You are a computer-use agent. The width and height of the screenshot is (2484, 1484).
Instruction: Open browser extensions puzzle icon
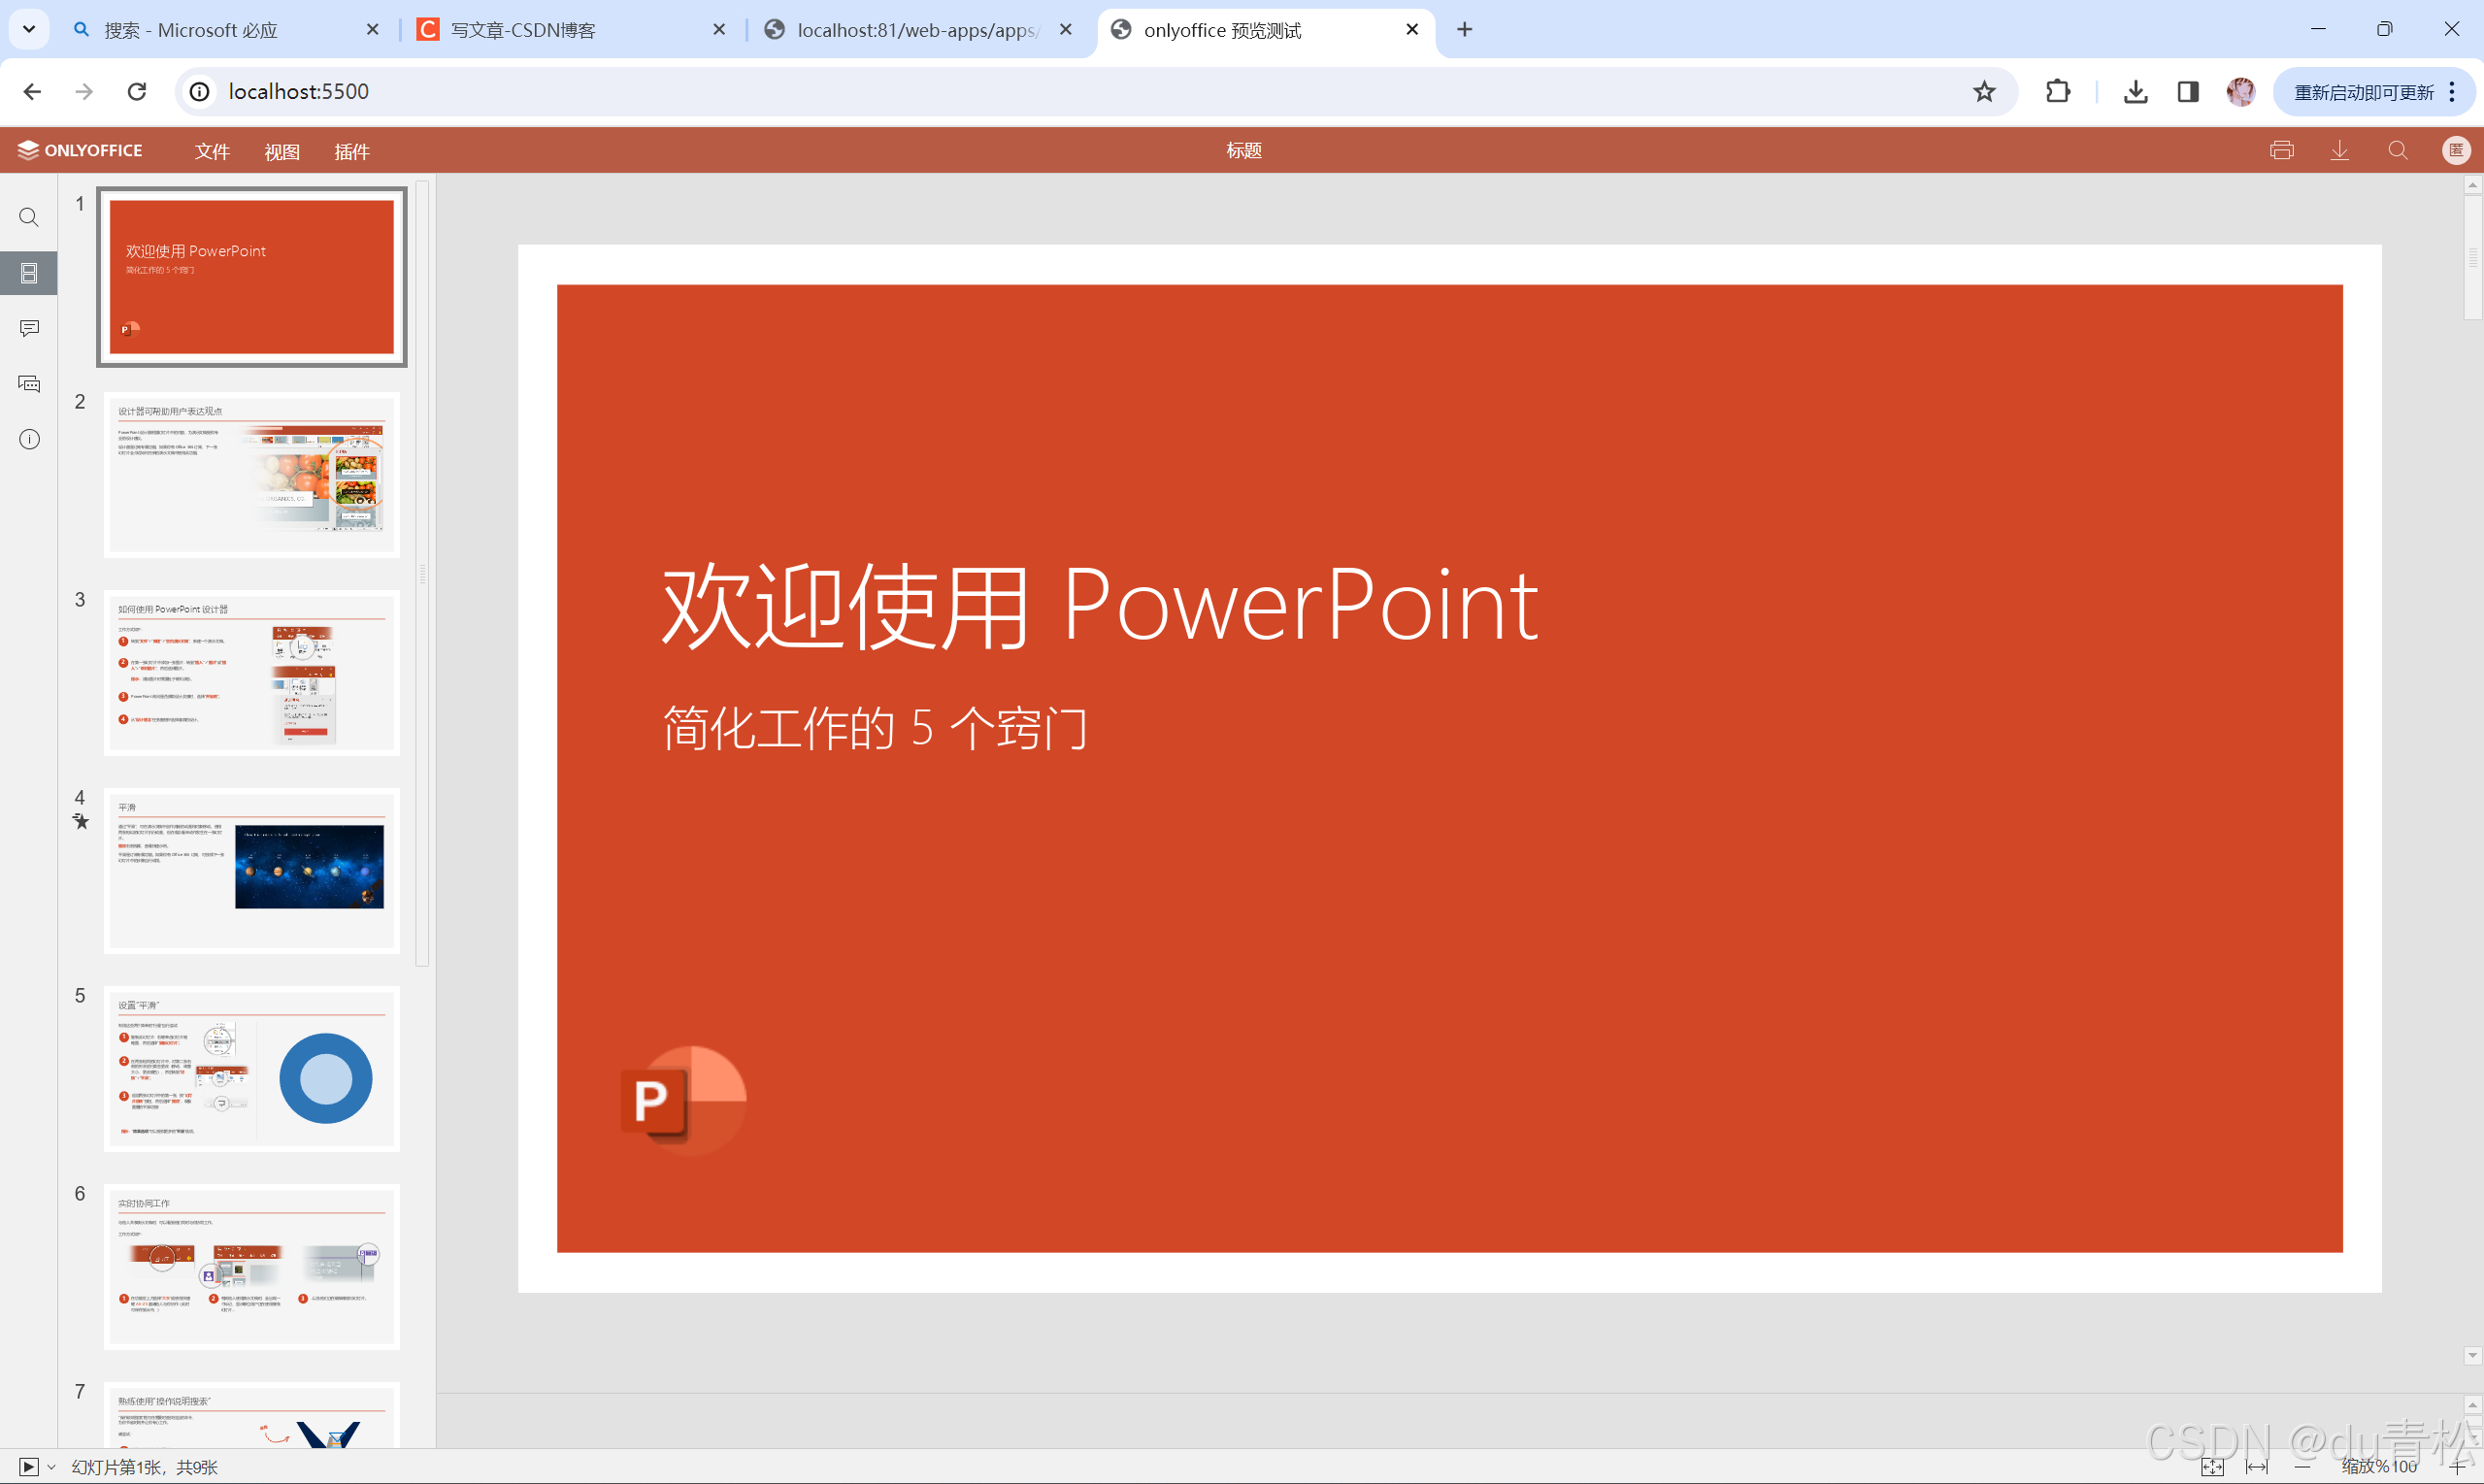click(x=2058, y=92)
